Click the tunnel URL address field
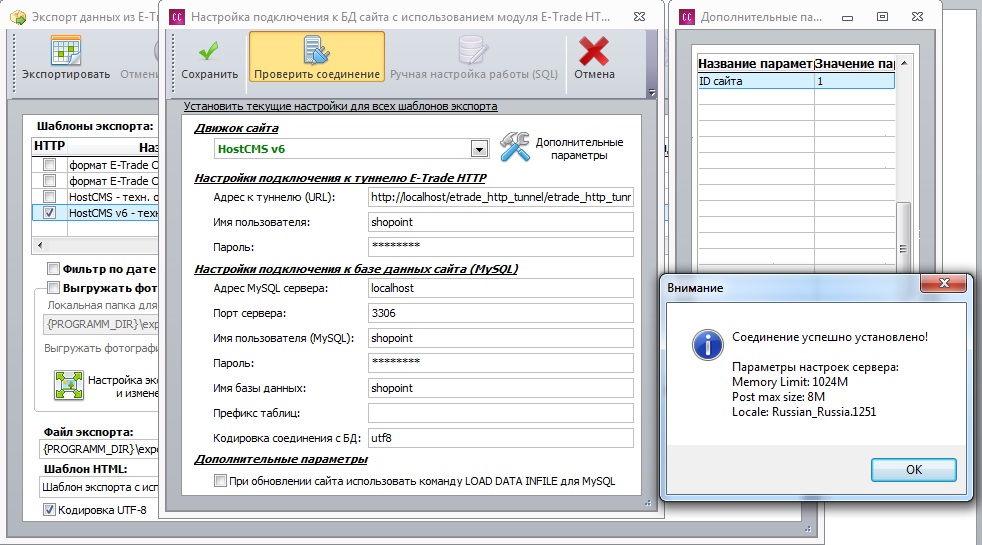 [x=501, y=197]
